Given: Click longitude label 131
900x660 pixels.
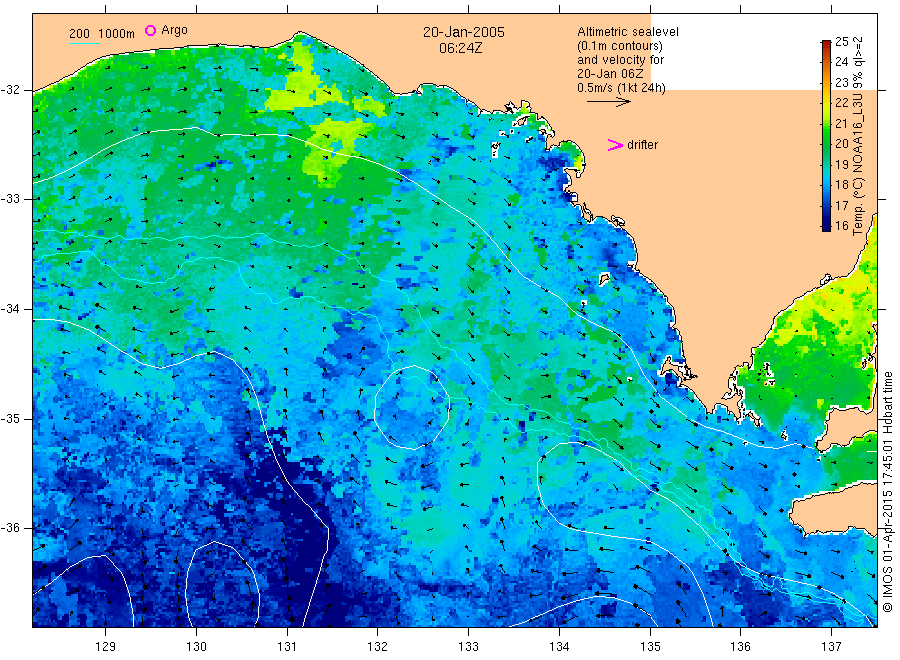Looking at the screenshot, I should pos(287,646).
